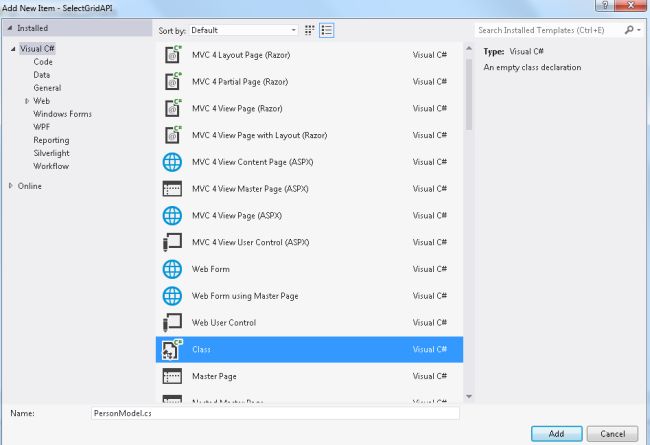Expand the Web tree node
This screenshot has width=650, height=445.
[27, 101]
